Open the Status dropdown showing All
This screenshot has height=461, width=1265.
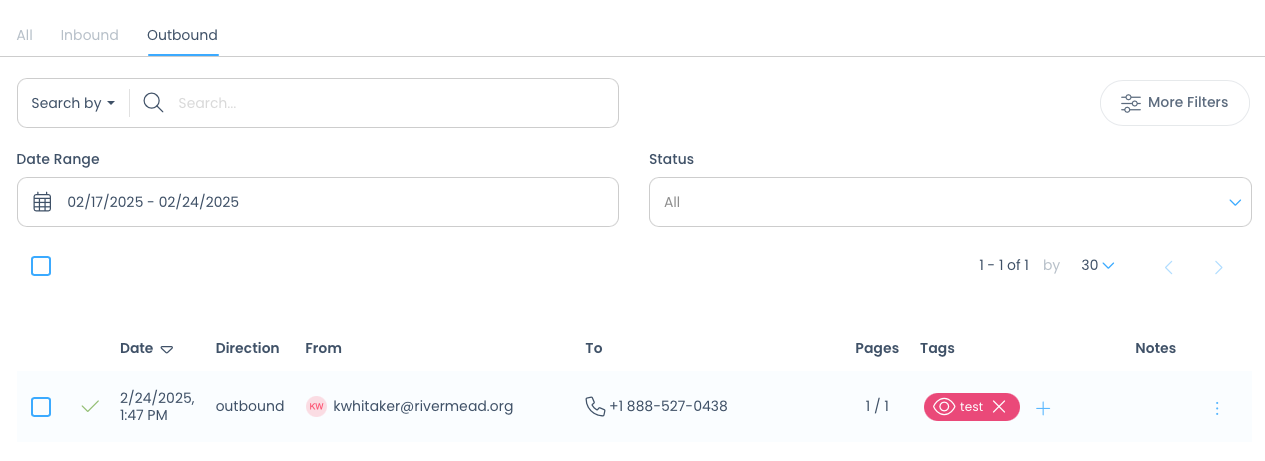tap(950, 202)
